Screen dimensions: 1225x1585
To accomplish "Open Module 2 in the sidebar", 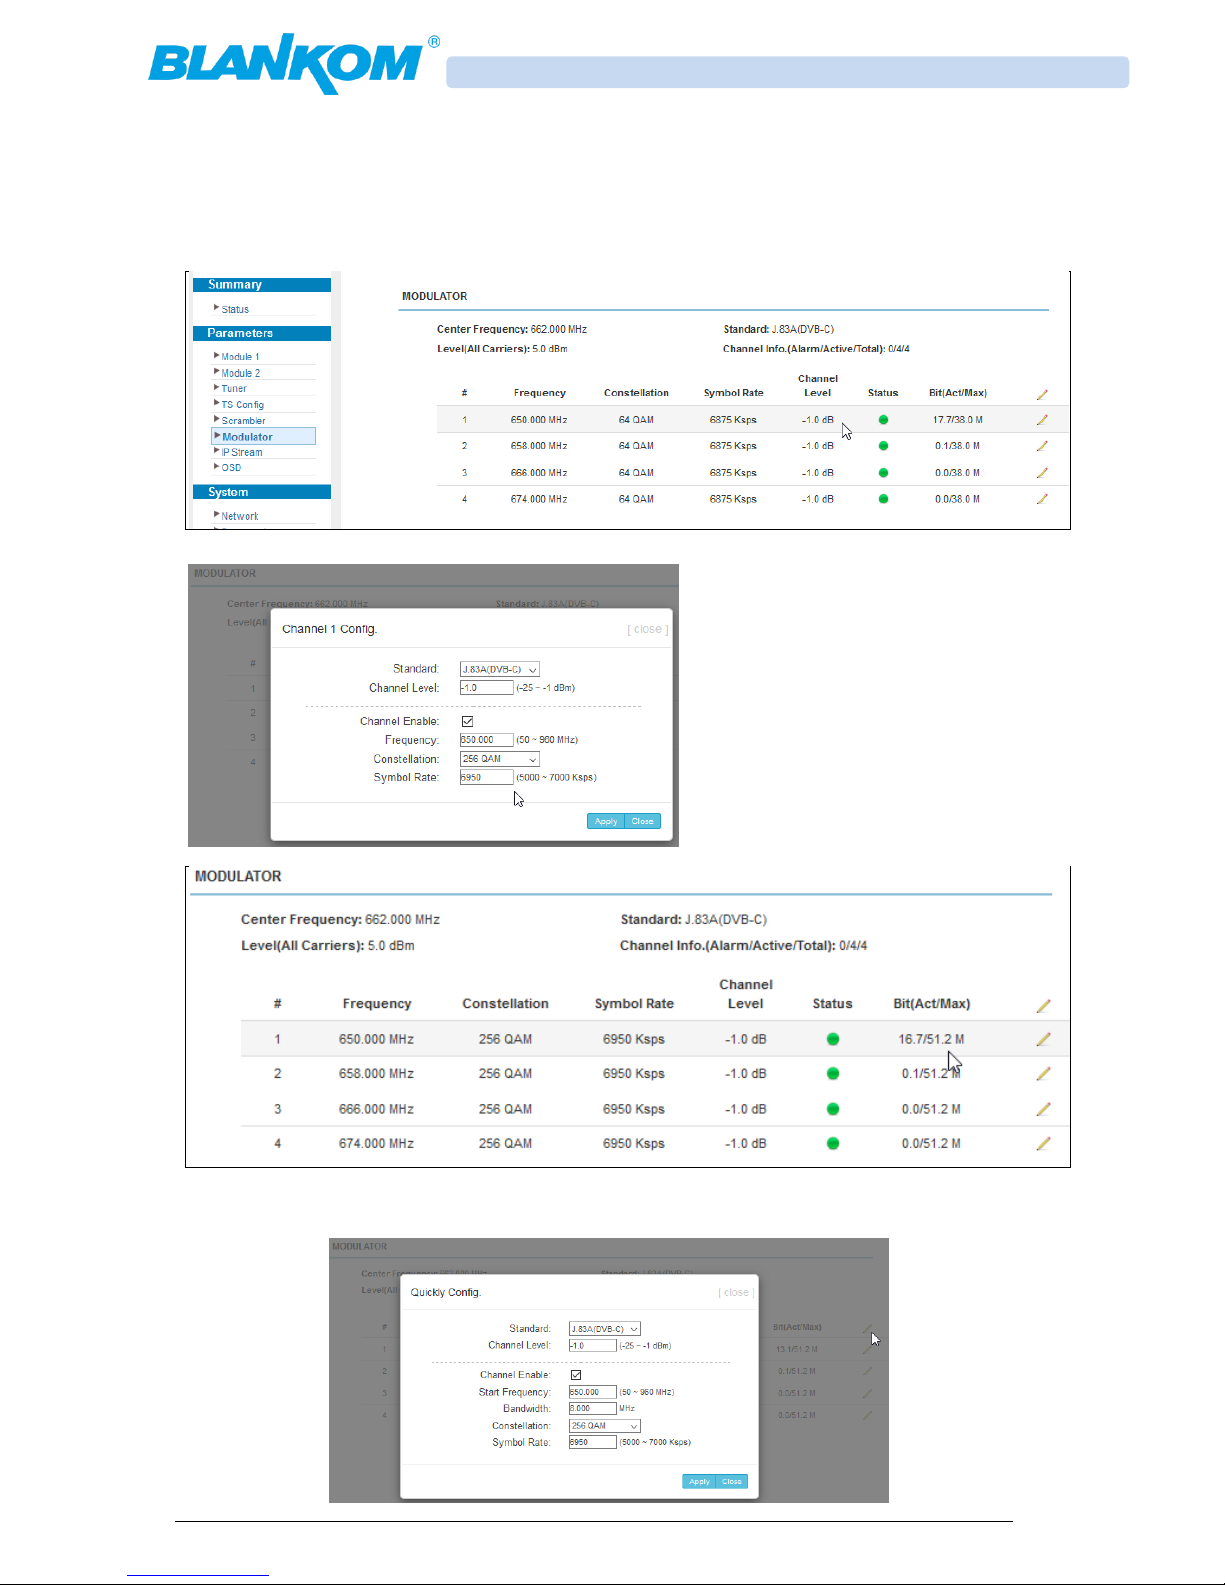I will tap(240, 373).
